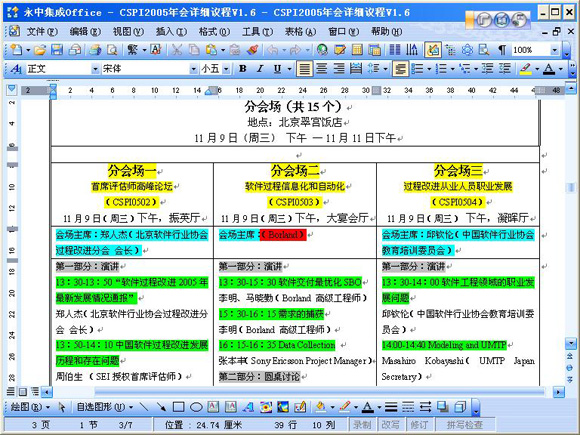Image resolution: width=580 pixels, height=435 pixels.
Task: Select the drawing pointer arrow tool
Action: point(62,407)
